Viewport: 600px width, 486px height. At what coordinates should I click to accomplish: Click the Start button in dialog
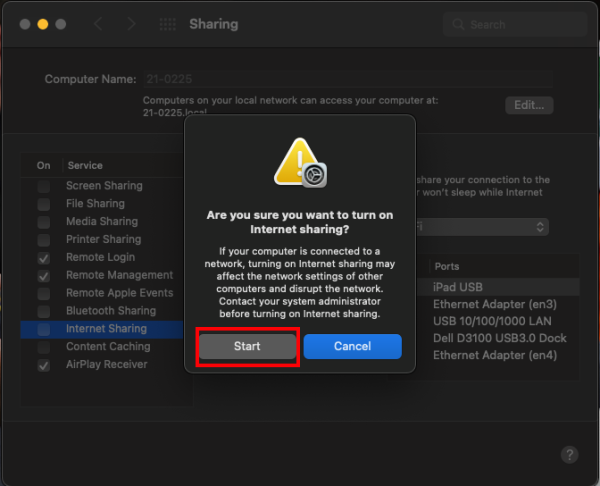click(247, 346)
